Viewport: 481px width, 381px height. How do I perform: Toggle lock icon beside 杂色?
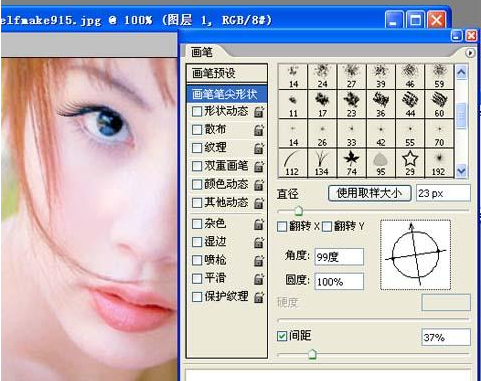tap(259, 224)
